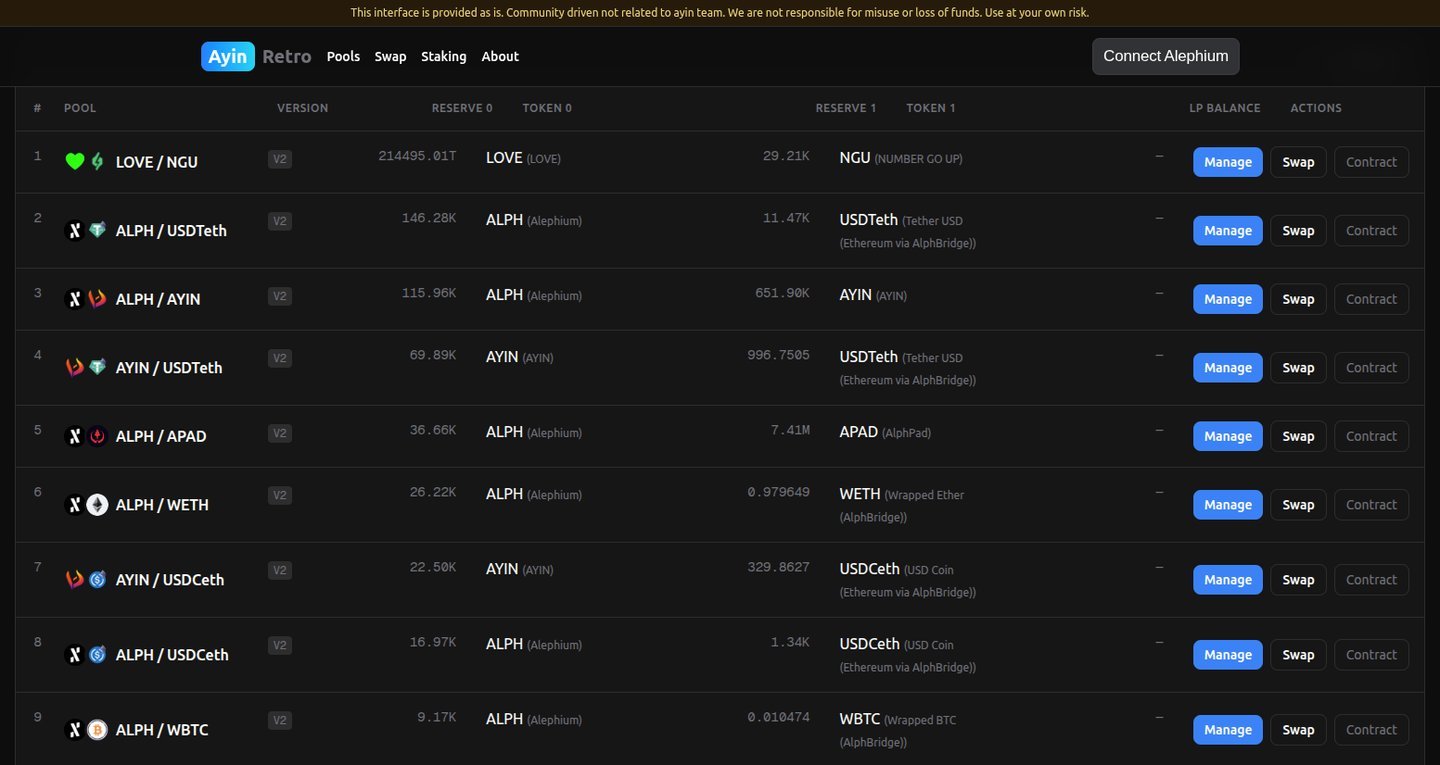Click the orange WBTC Bitcoin token icon

pos(97,730)
